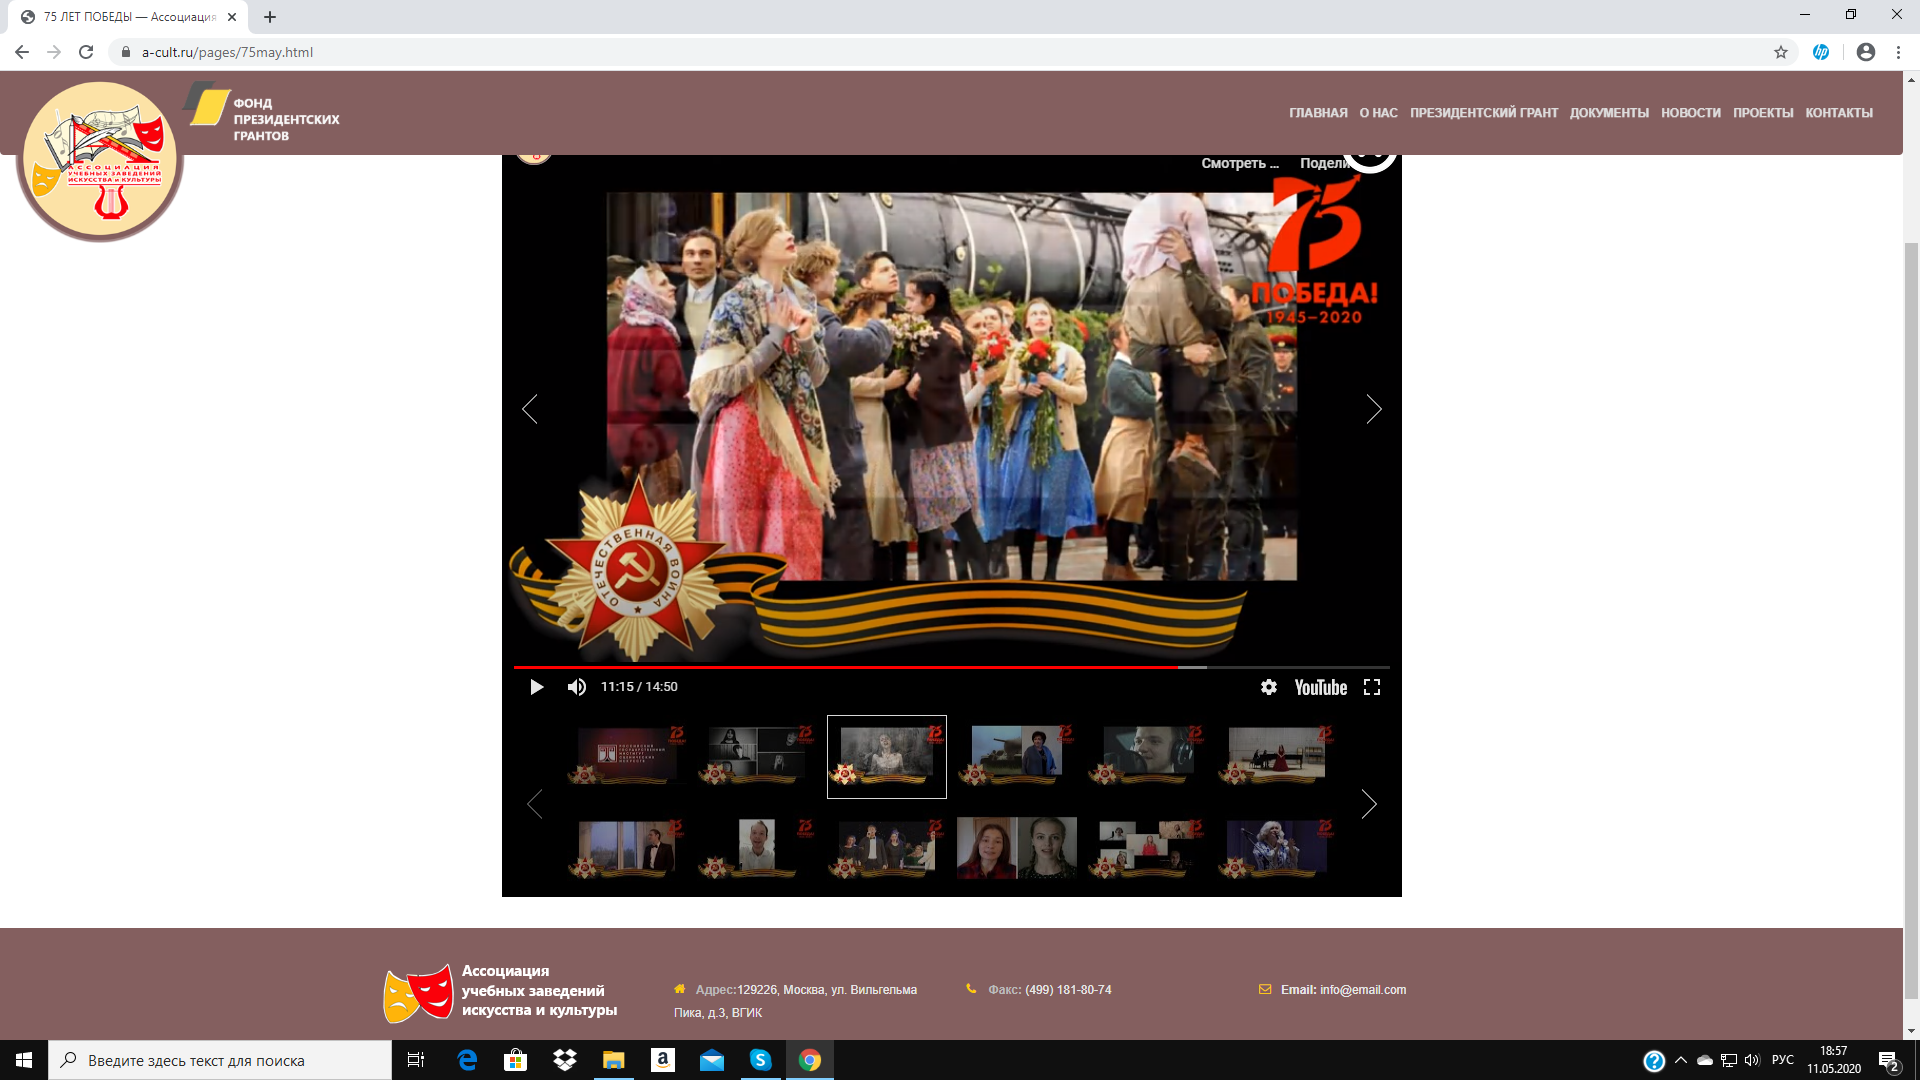Click the Смотреть watch later button
Viewport: 1920px width, 1080px height.
[x=1240, y=163]
